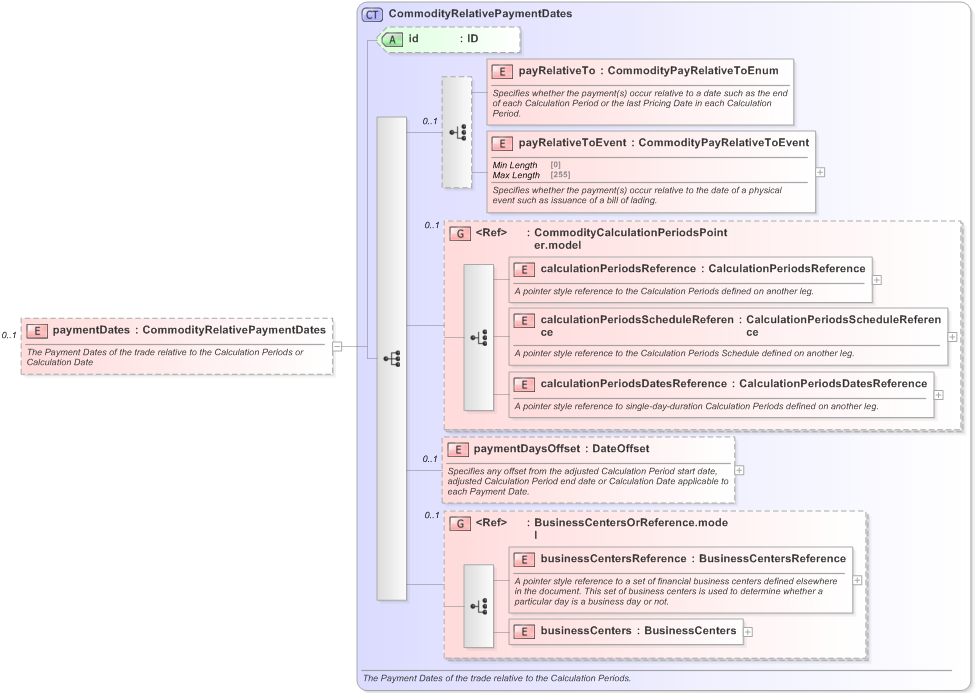
Task: Click the paymentDates element name
Action: [91, 330]
